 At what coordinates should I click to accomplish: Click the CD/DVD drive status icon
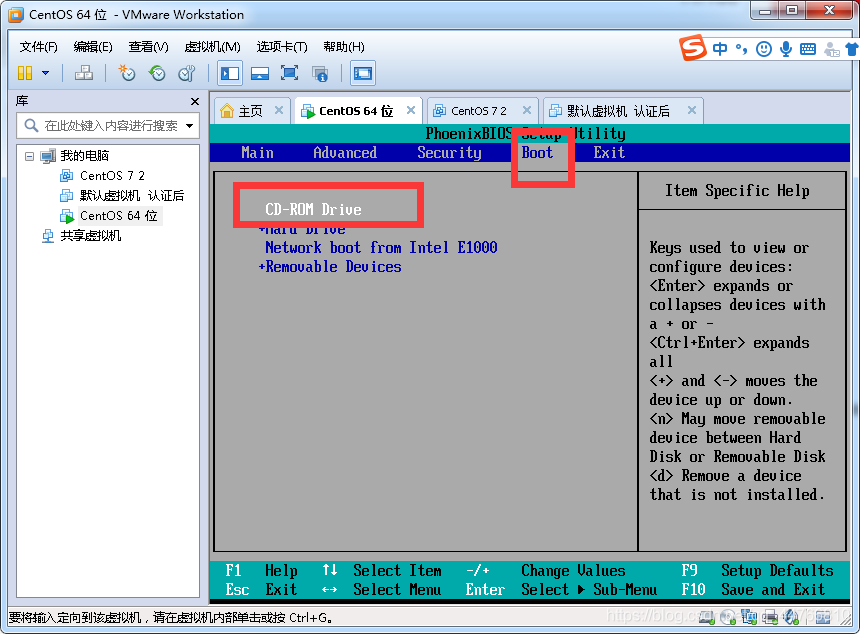[728, 617]
